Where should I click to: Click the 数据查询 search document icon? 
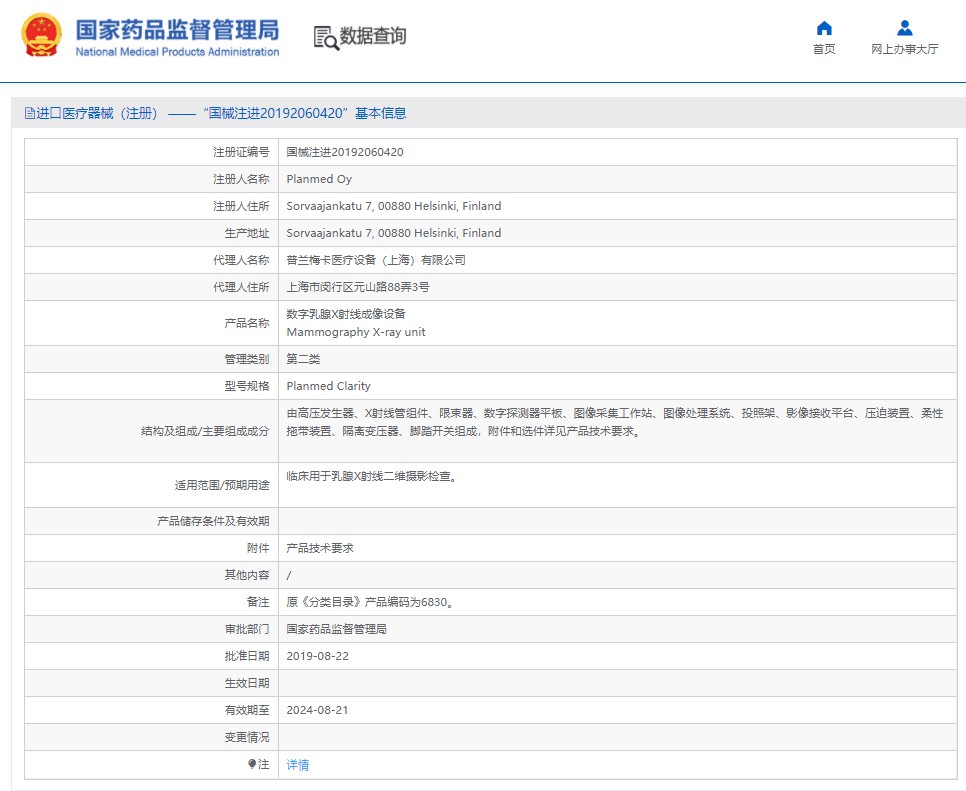point(326,38)
